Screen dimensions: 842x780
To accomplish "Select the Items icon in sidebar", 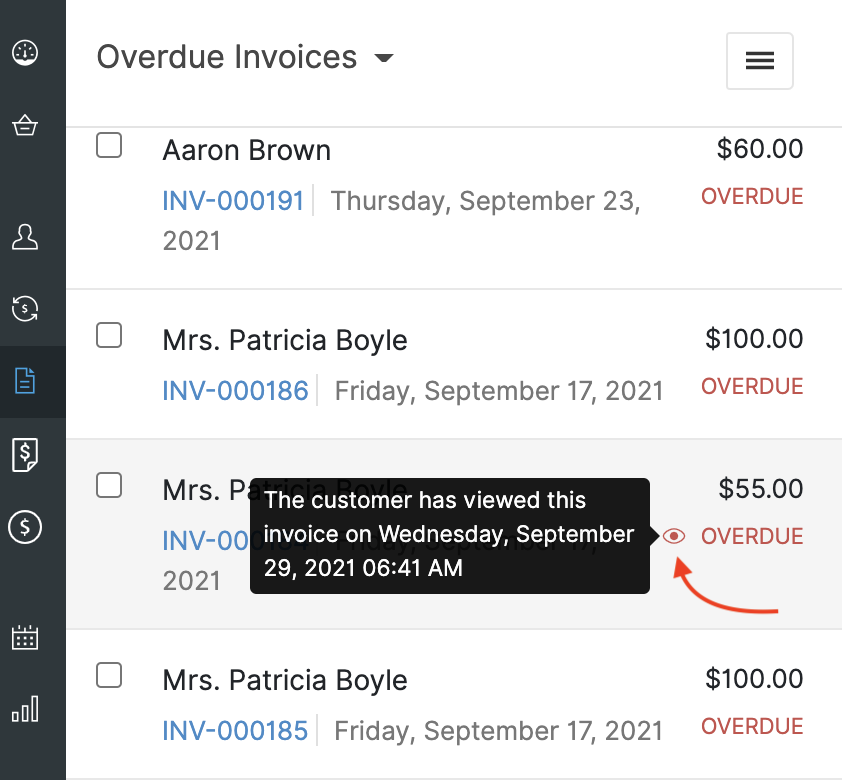I will tap(24, 125).
